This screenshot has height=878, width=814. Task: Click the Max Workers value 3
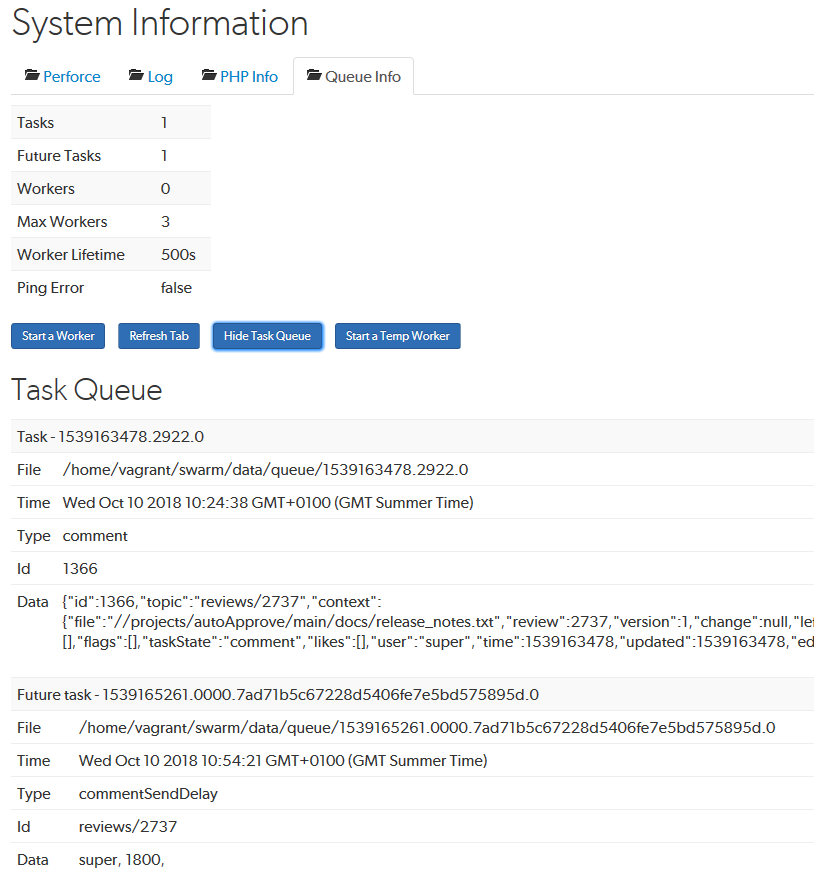[x=165, y=222]
